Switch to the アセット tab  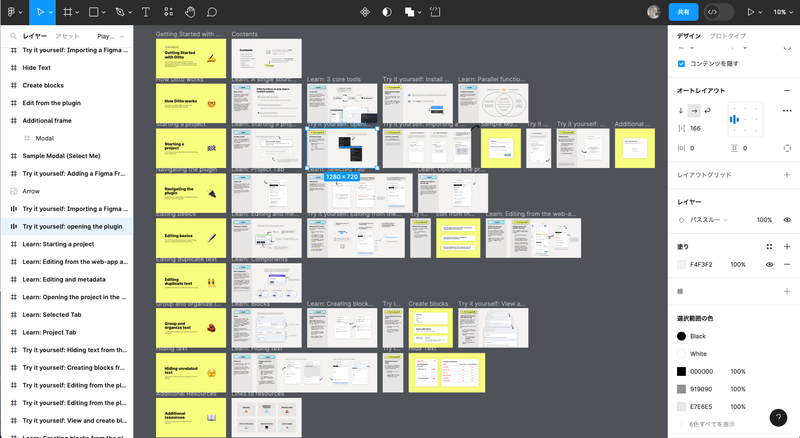67,35
